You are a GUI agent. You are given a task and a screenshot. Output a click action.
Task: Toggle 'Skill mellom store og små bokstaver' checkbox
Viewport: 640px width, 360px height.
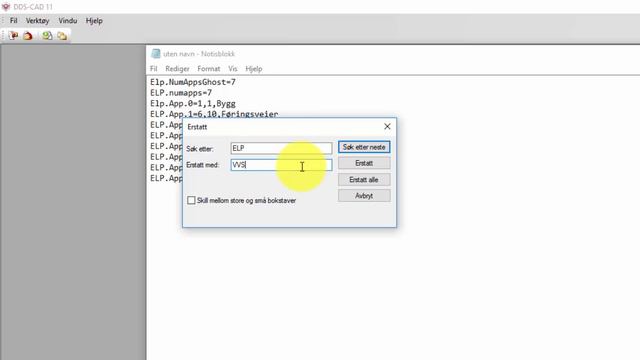click(191, 200)
